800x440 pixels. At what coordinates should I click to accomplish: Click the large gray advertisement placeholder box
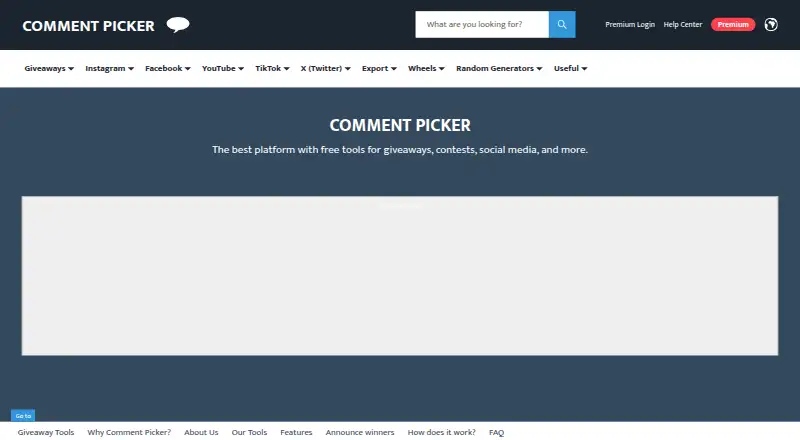(x=400, y=276)
